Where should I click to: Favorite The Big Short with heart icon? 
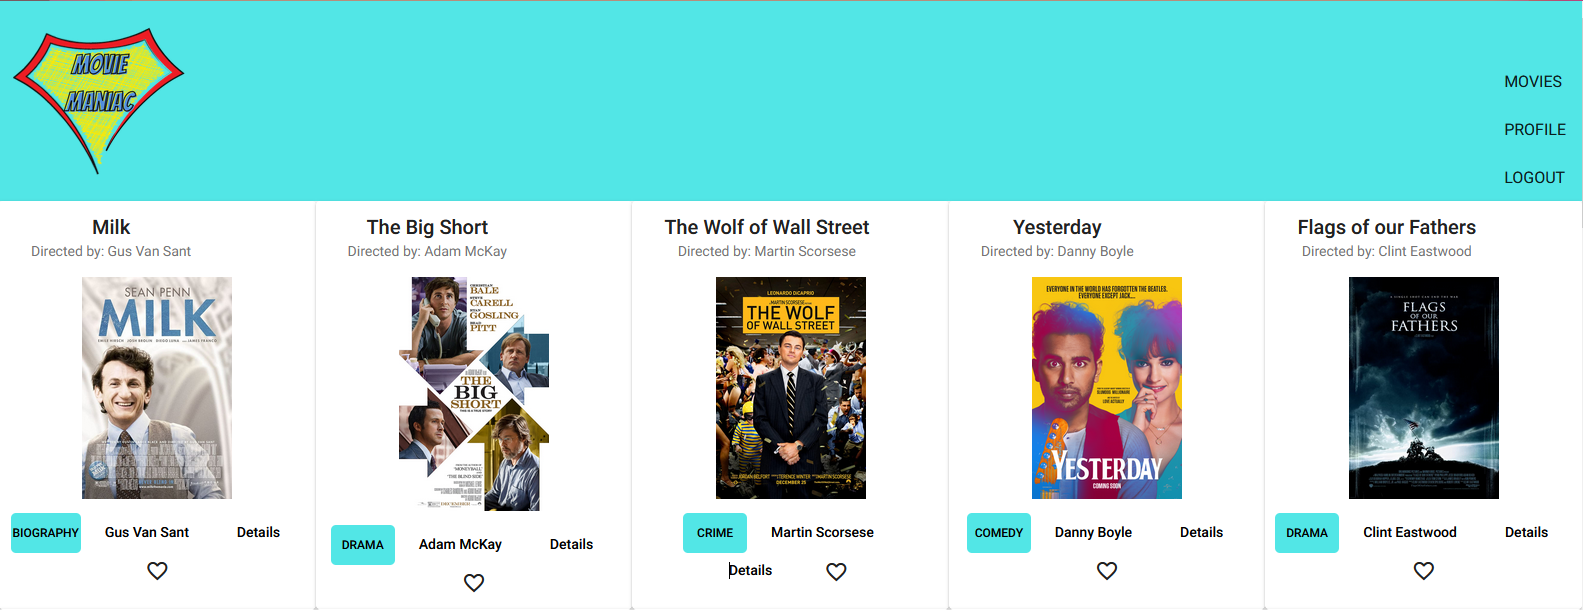point(474,583)
